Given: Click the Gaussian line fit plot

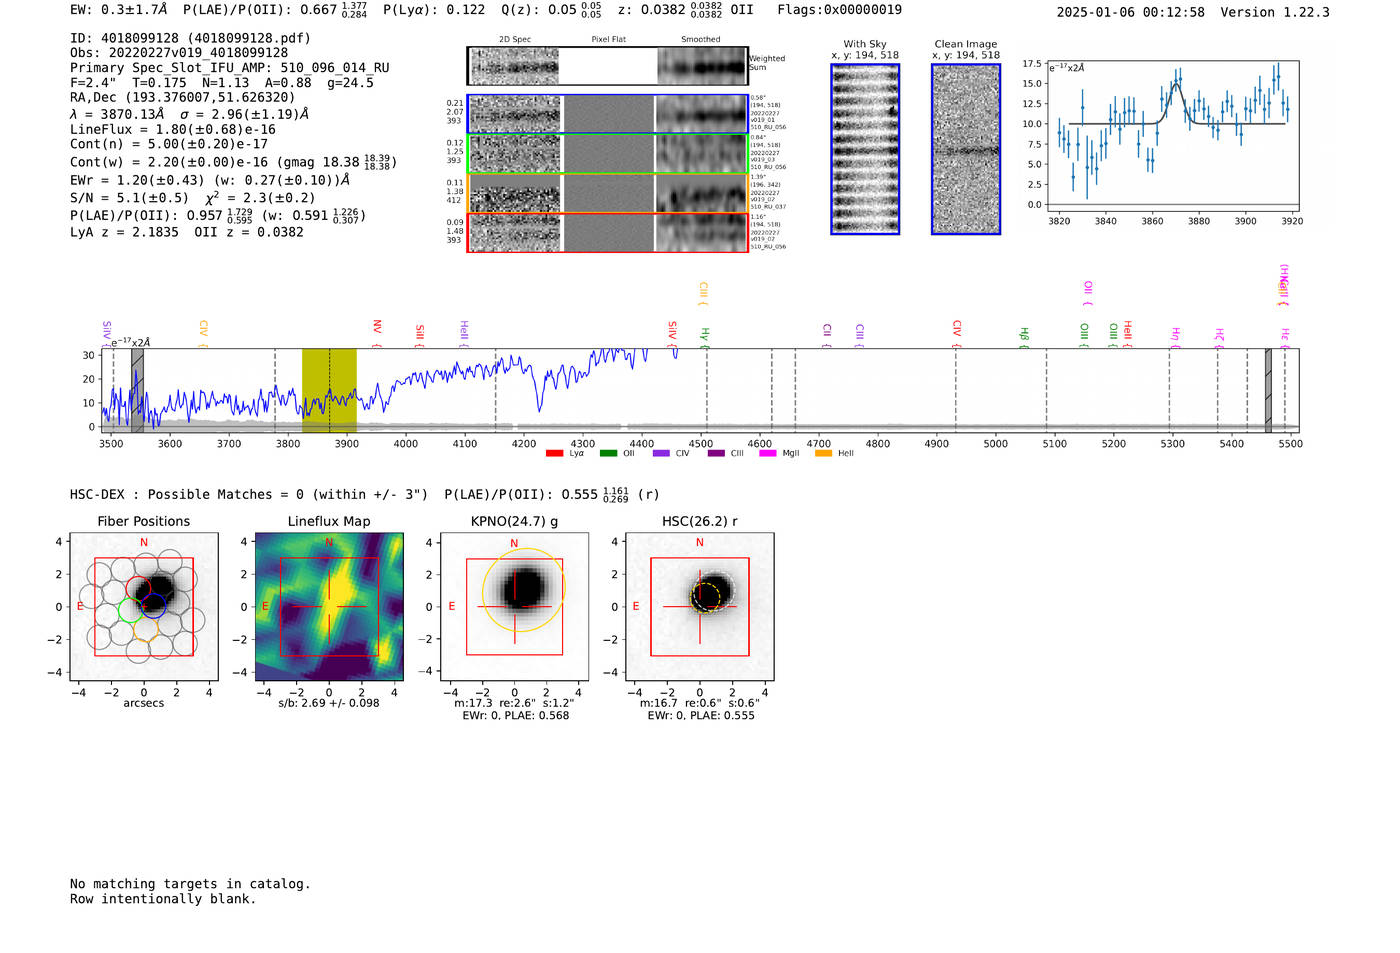Looking at the screenshot, I should pyautogui.click(x=1172, y=134).
